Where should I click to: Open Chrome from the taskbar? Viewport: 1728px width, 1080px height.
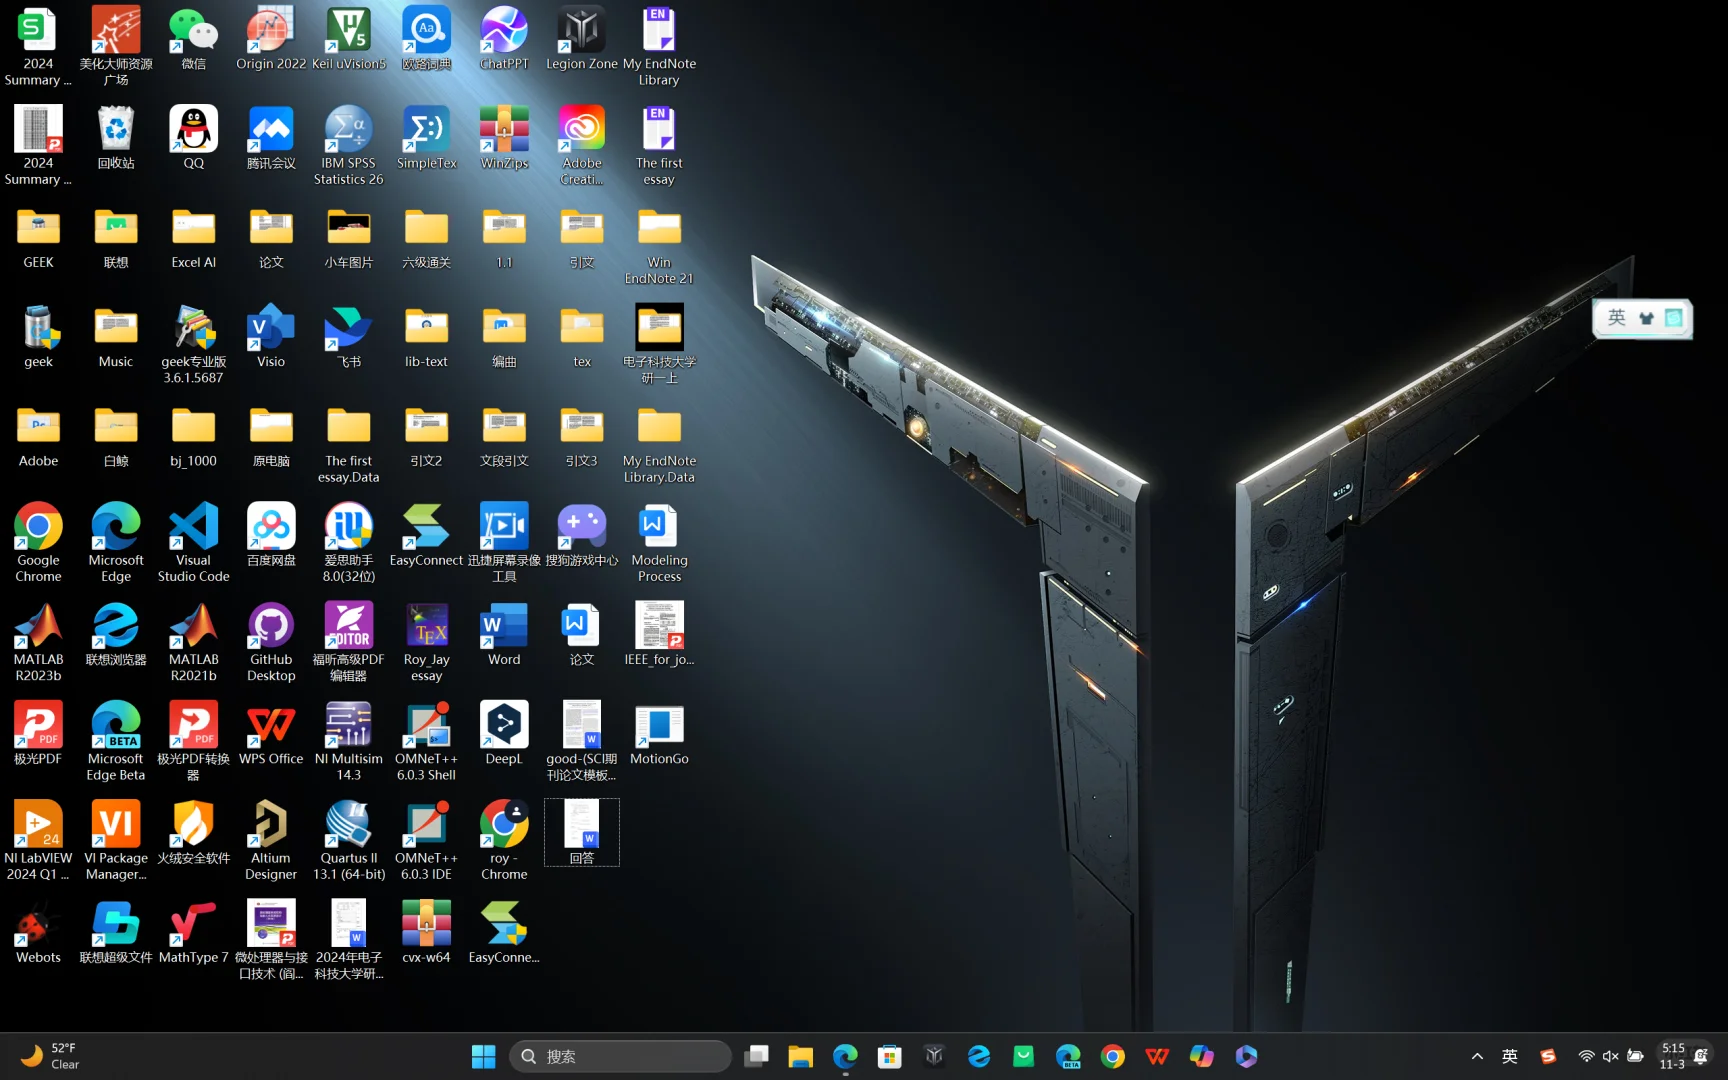pos(1112,1056)
